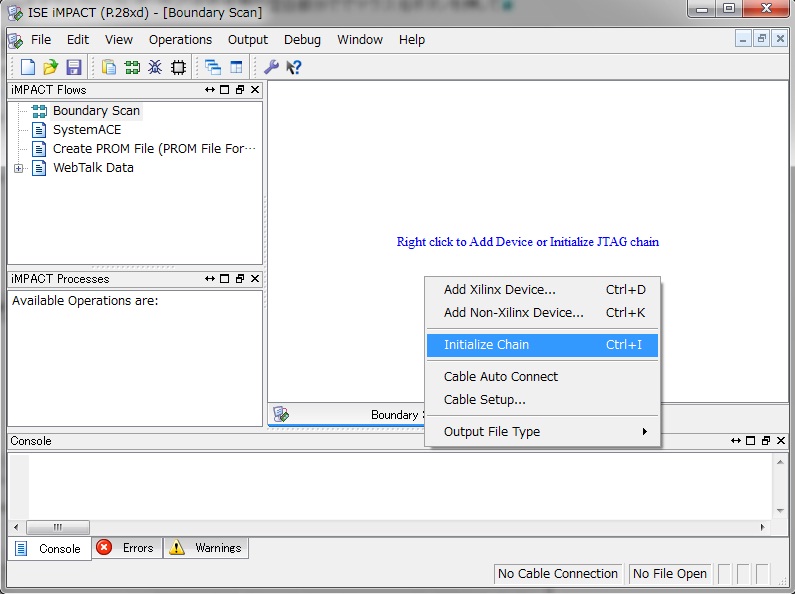The height and width of the screenshot is (594, 795).
Task: Select Cable Auto Connect in context menu
Action: point(543,377)
